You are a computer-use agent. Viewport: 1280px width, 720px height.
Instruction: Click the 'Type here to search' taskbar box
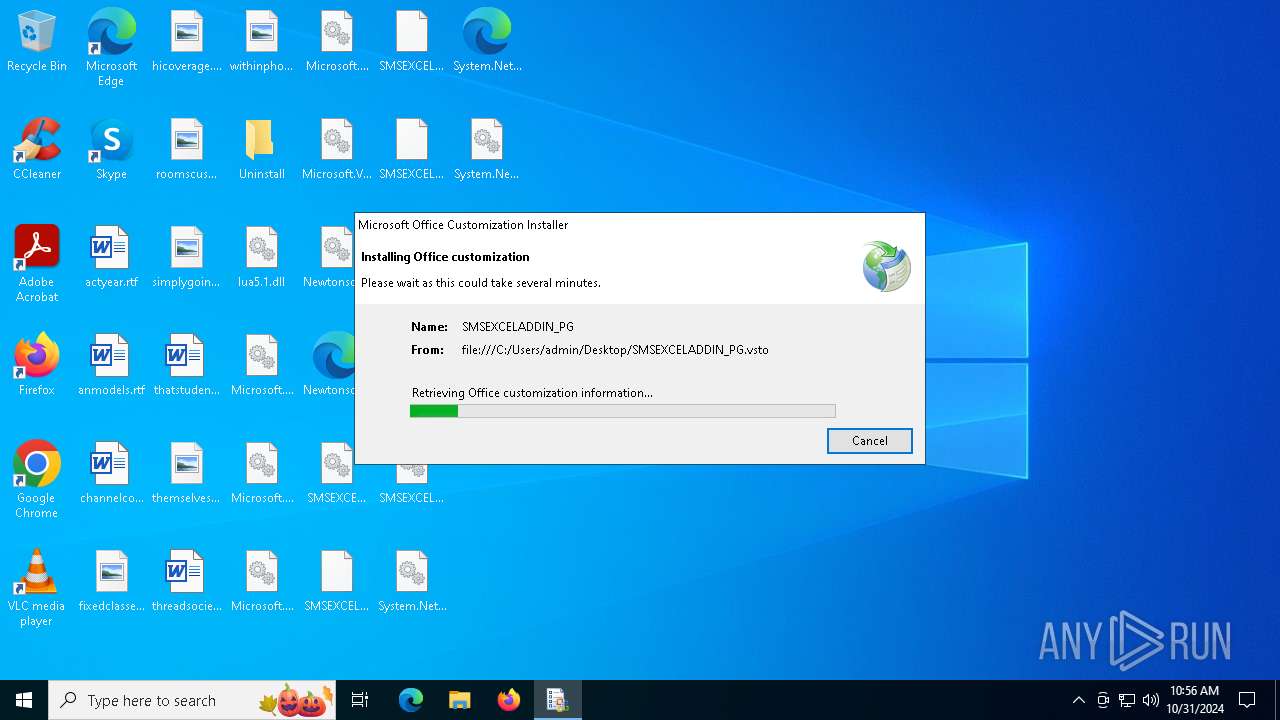(x=192, y=700)
